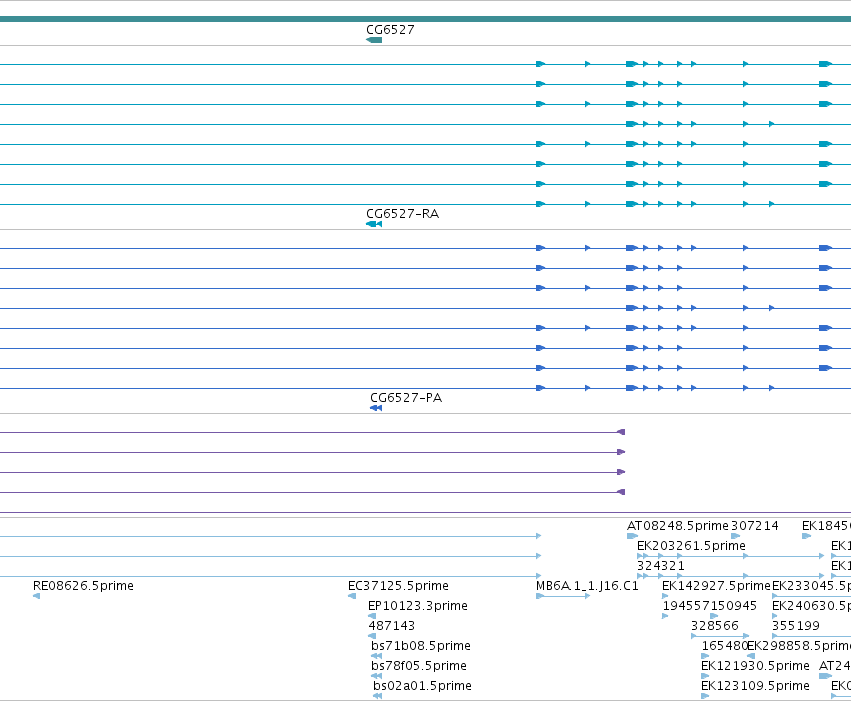Click the bs02a01.5prime label
The height and width of the screenshot is (701, 851).
pos(422,686)
